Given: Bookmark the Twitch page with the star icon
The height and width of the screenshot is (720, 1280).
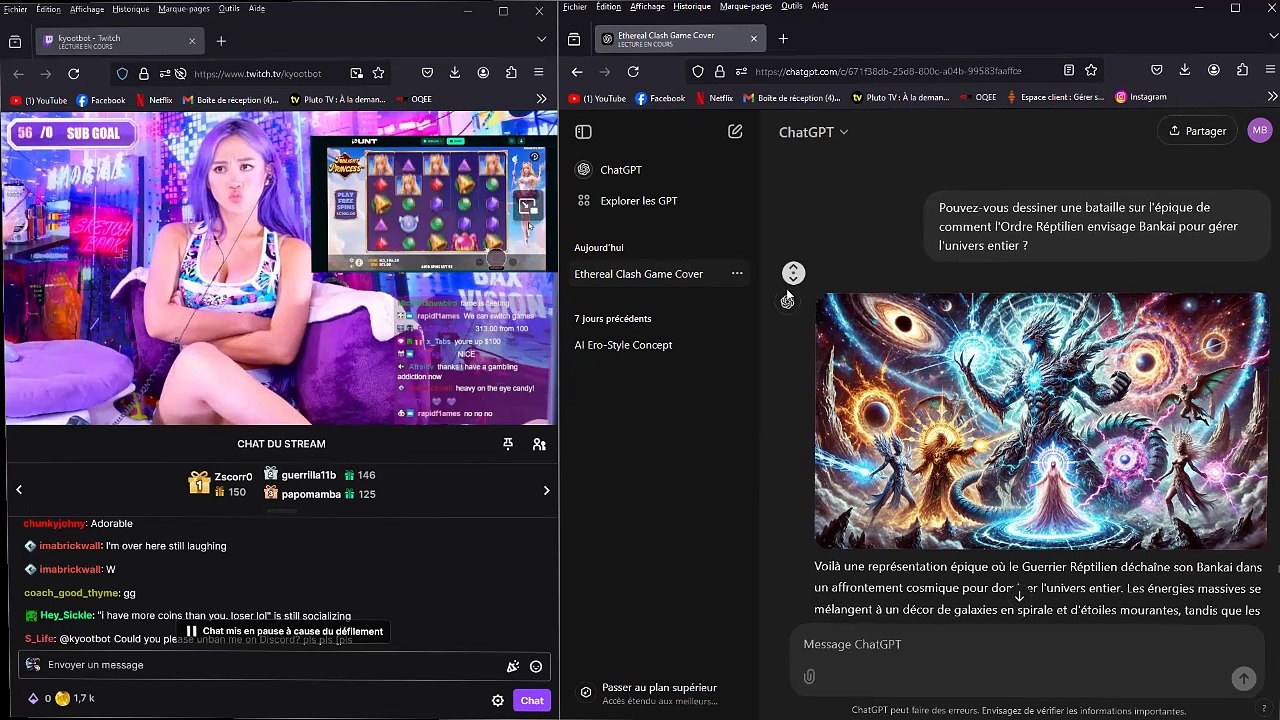Looking at the screenshot, I should point(378,73).
